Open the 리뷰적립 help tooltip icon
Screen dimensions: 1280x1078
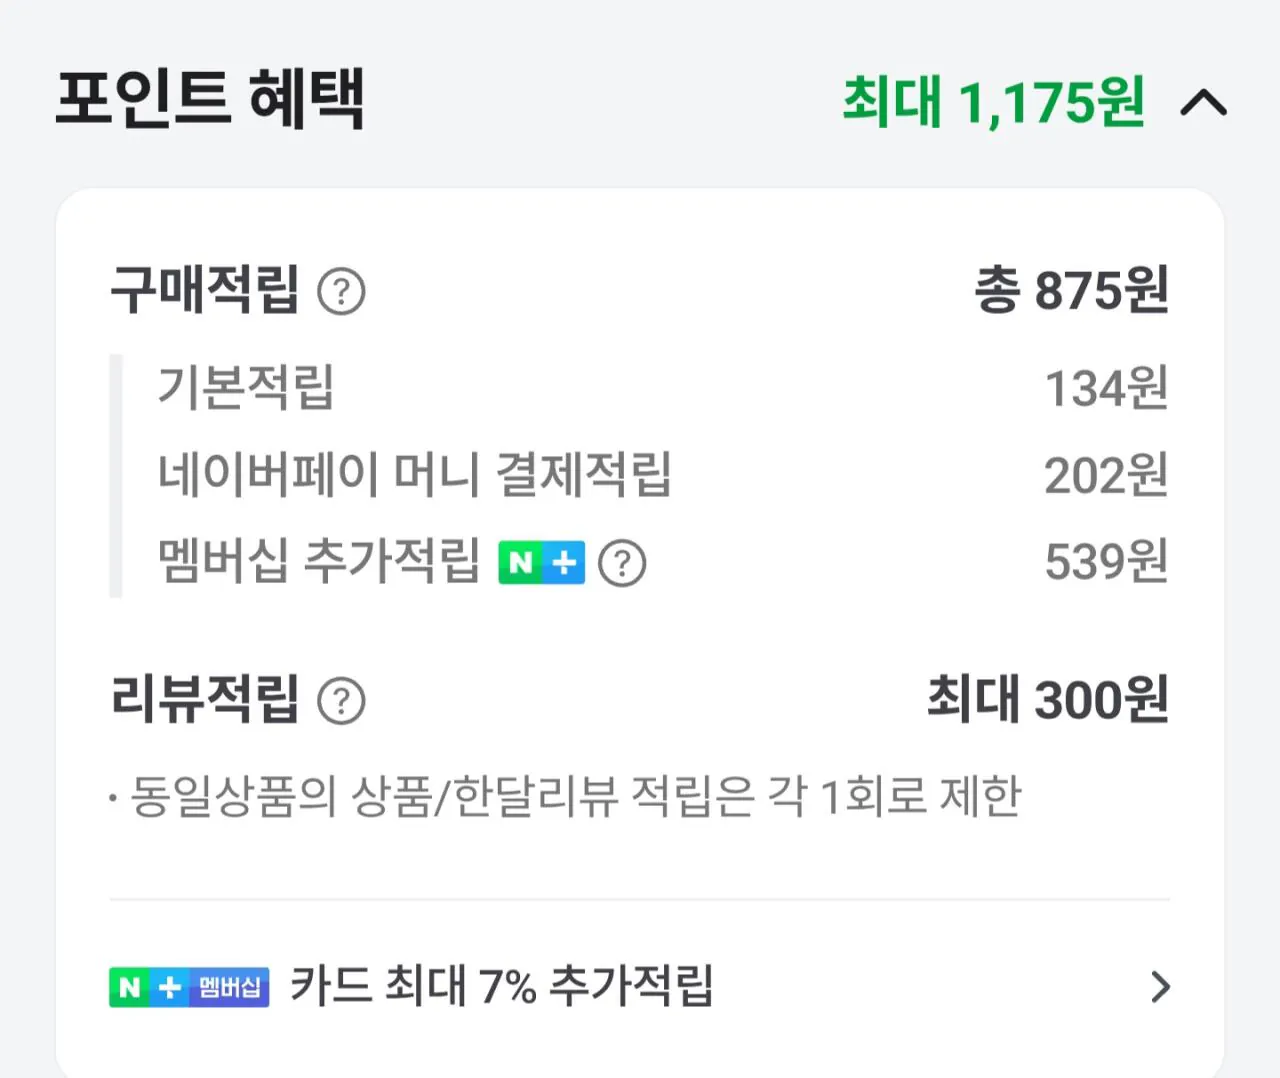pos(341,700)
